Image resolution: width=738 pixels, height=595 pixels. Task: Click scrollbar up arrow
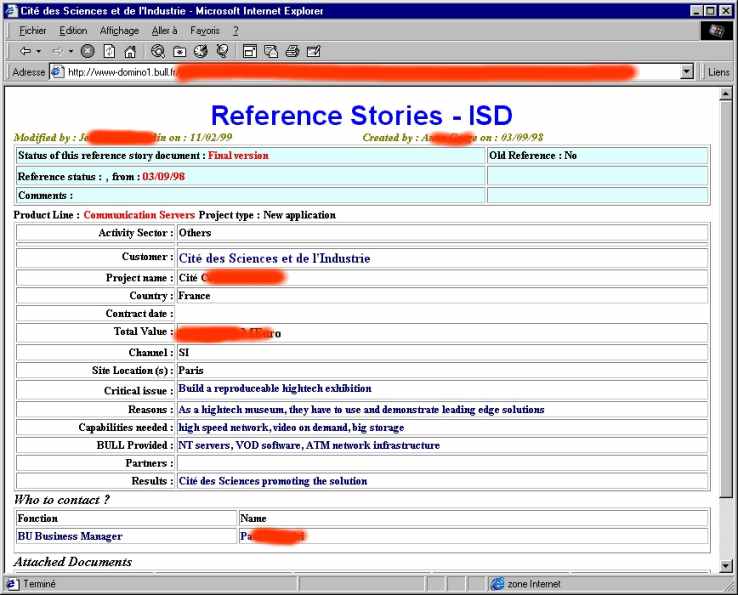725,94
